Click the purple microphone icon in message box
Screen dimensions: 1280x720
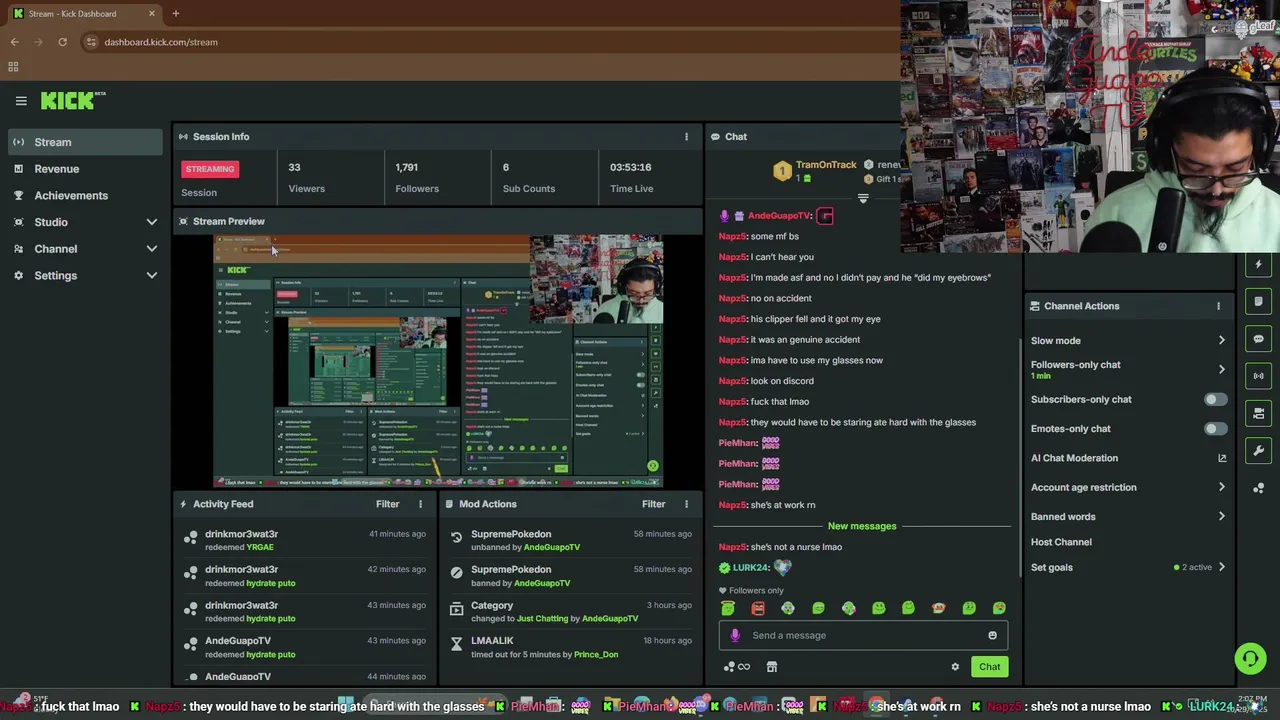[735, 635]
